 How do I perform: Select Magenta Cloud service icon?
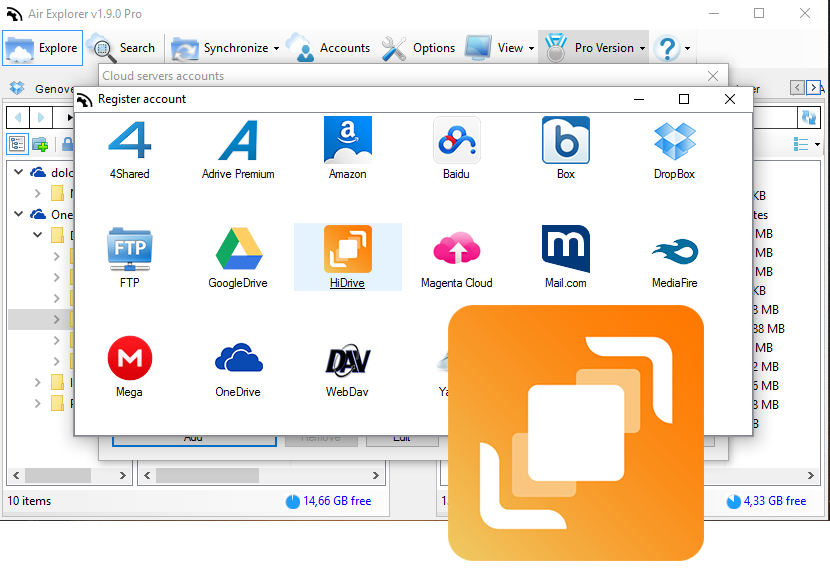tap(456, 258)
